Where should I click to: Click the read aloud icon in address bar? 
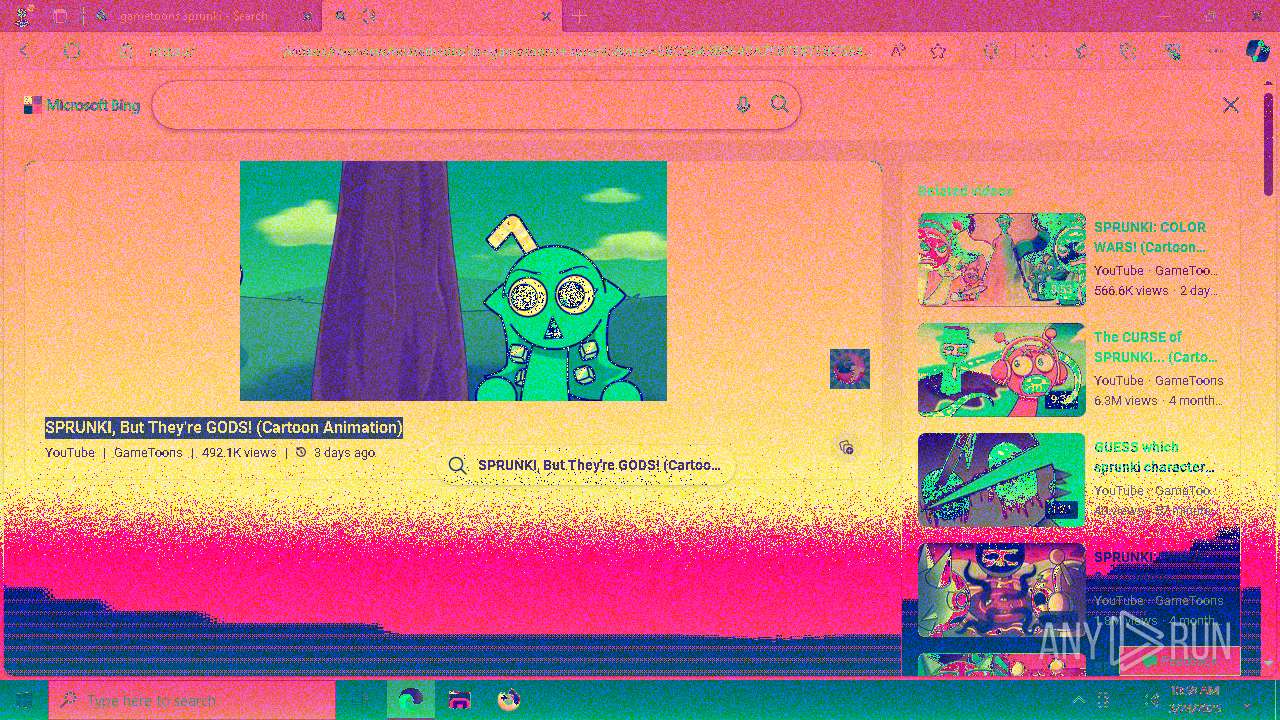click(898, 51)
